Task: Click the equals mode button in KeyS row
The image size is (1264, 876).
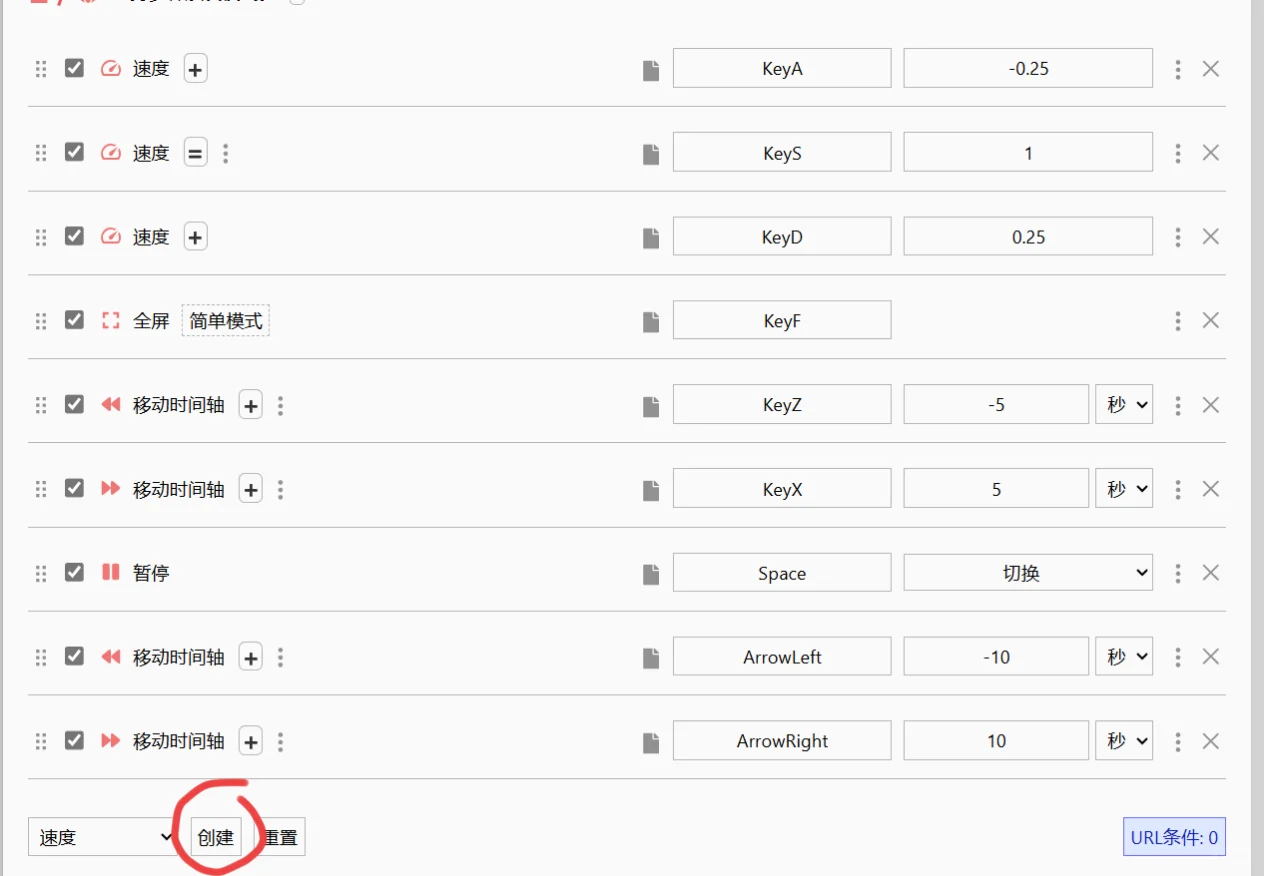Action: click(x=196, y=153)
